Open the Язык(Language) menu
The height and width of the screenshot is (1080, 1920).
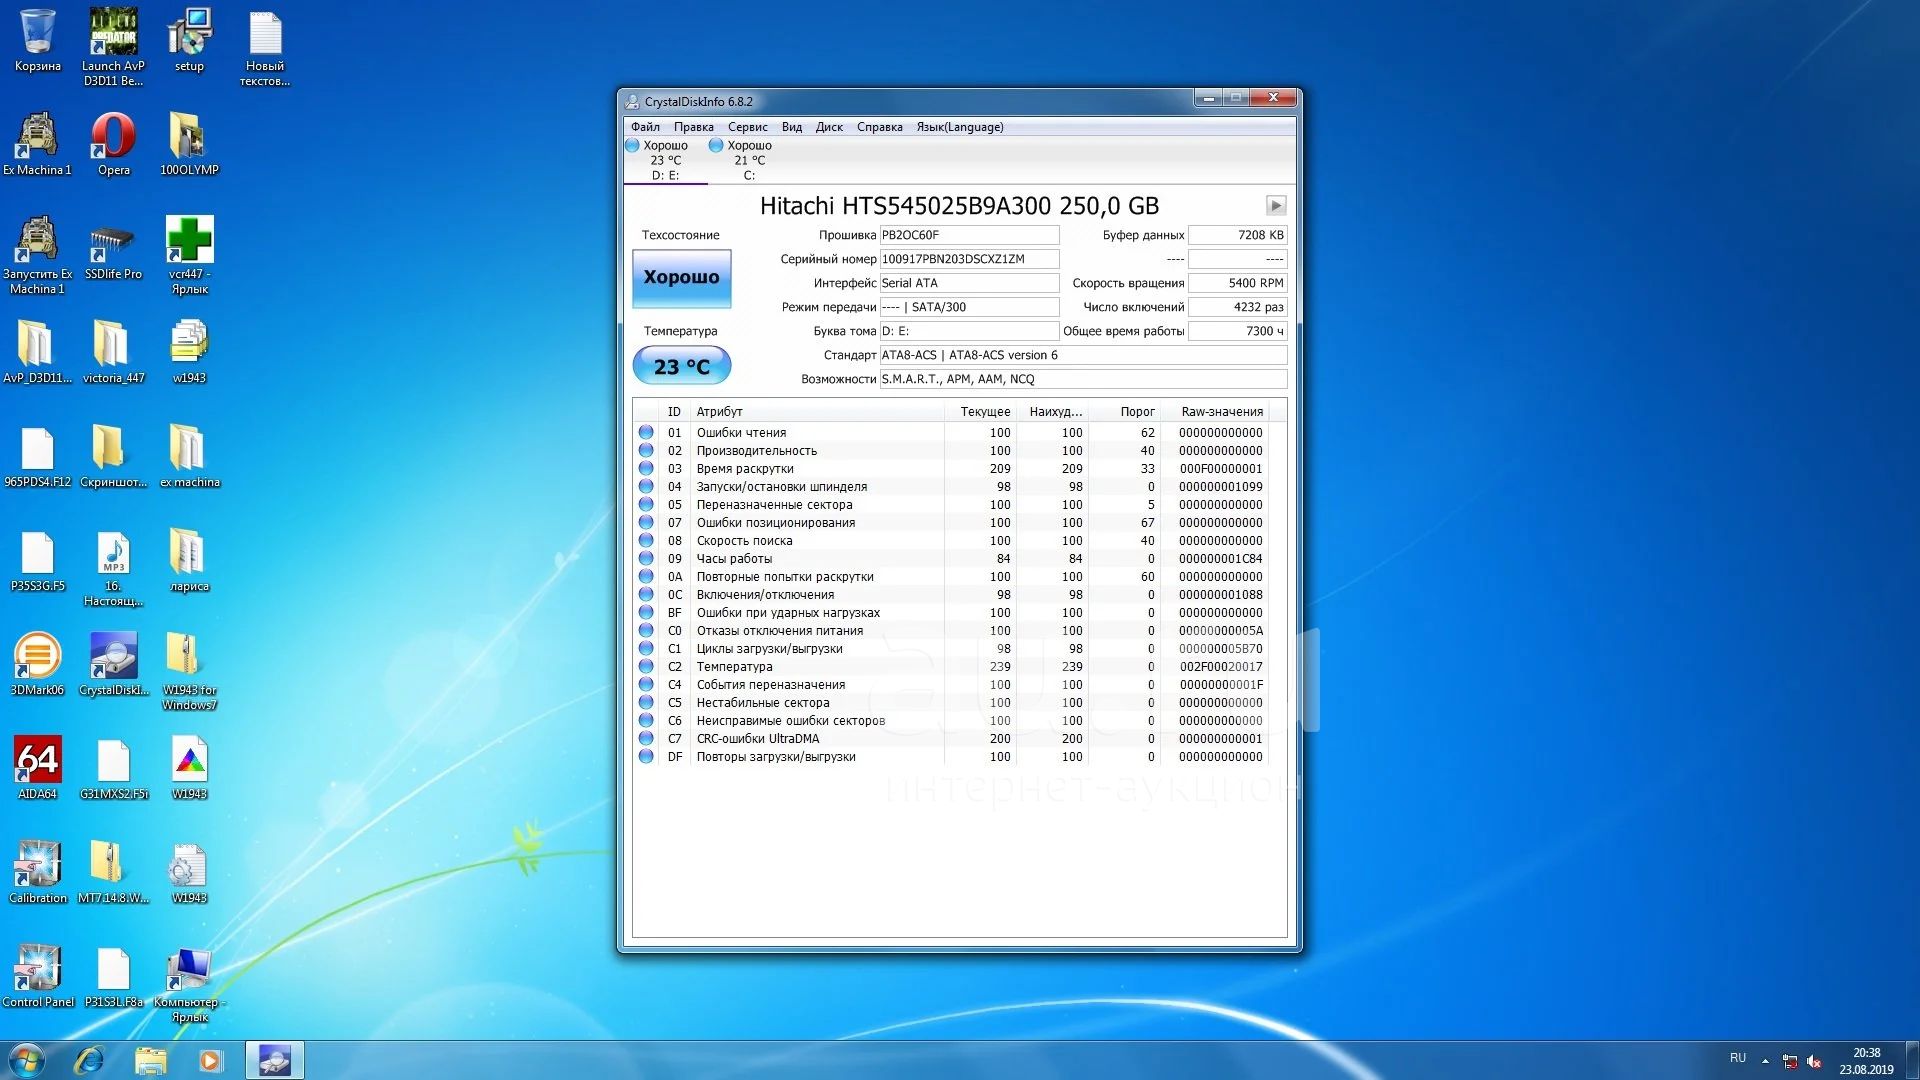(x=960, y=127)
